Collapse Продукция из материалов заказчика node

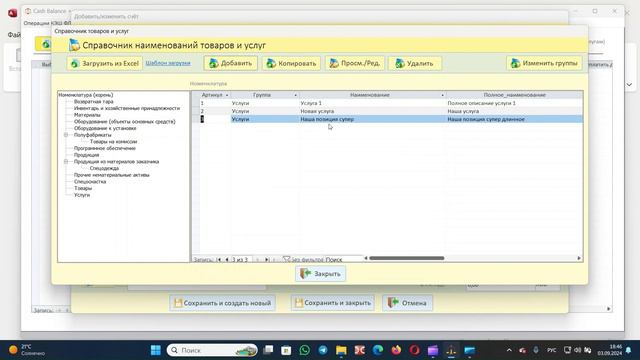(x=66, y=162)
